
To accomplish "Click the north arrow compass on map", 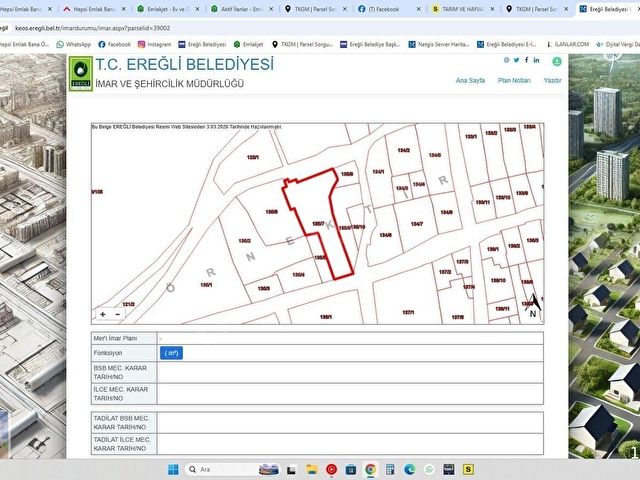I will 533,305.
